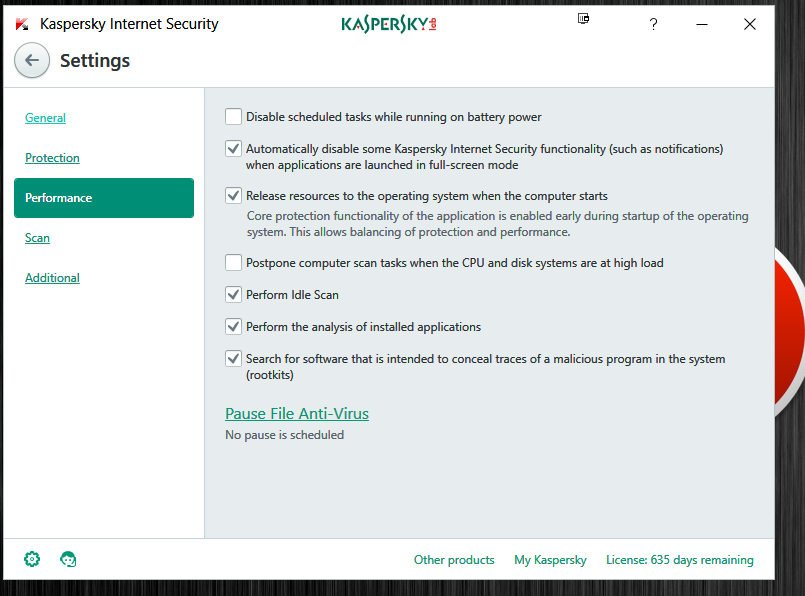Click the support agent face icon
Image resolution: width=805 pixels, height=596 pixels.
pyautogui.click(x=68, y=559)
